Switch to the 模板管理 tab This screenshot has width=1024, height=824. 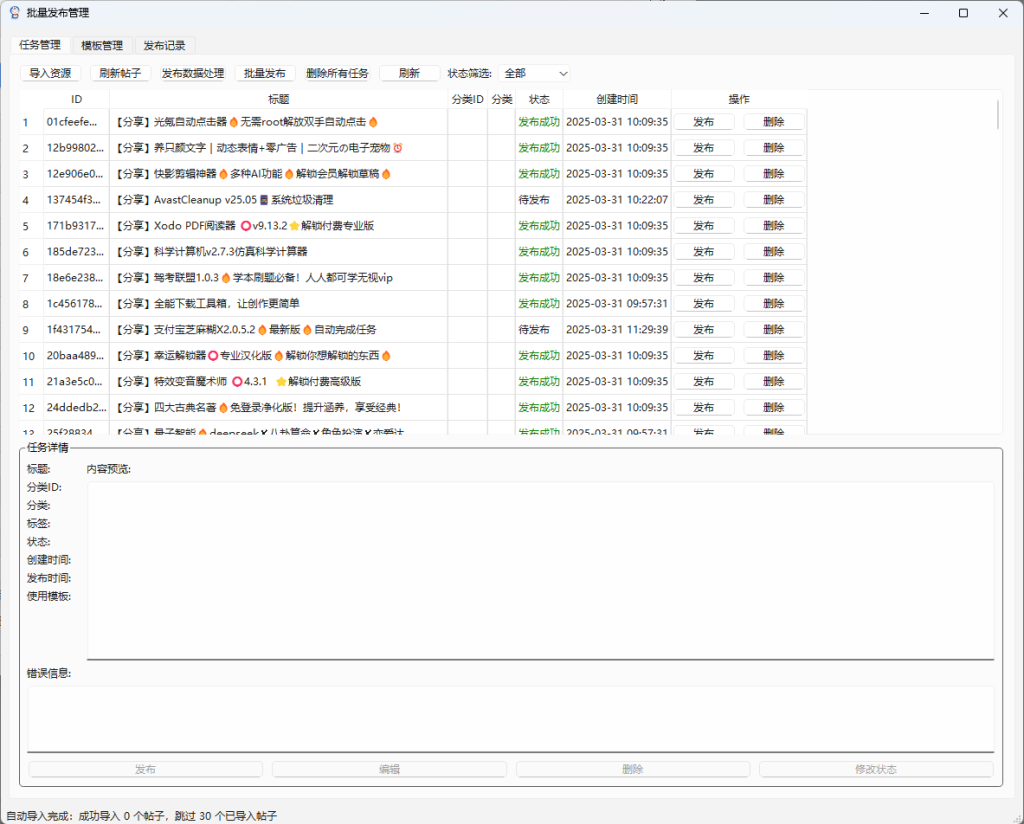click(x=102, y=45)
